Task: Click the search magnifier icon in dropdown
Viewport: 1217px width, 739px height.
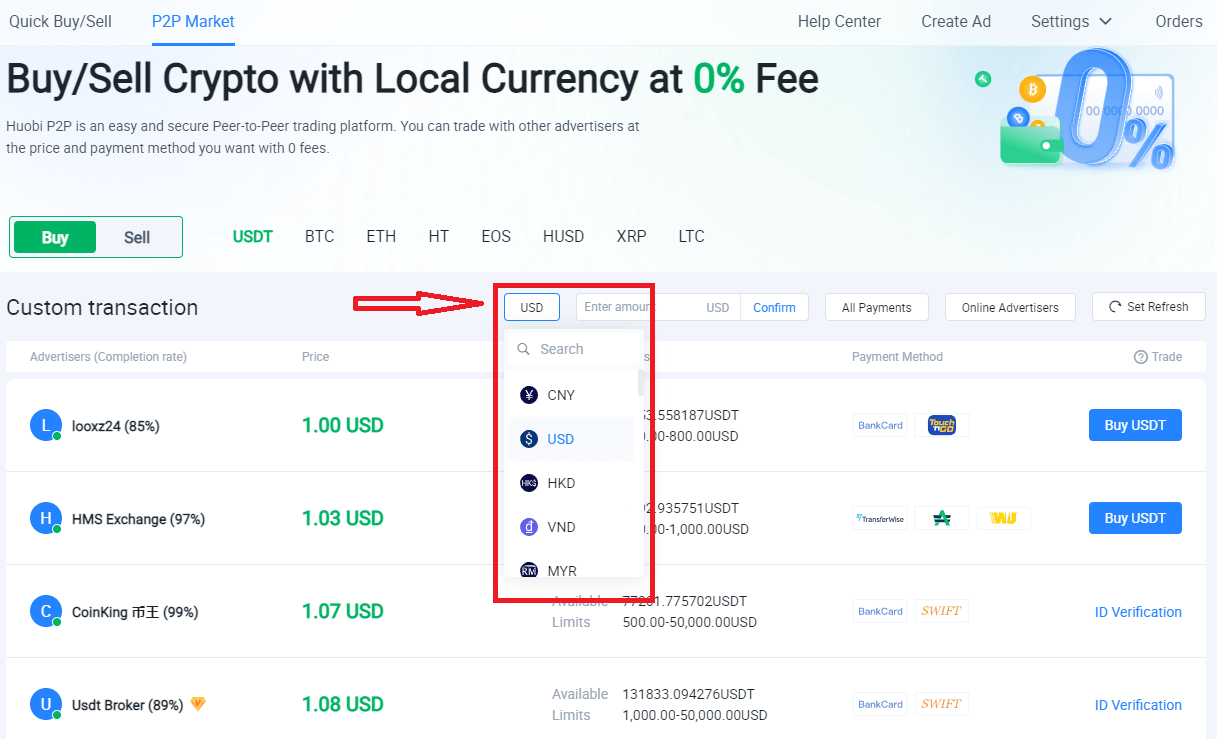Action: [524, 349]
